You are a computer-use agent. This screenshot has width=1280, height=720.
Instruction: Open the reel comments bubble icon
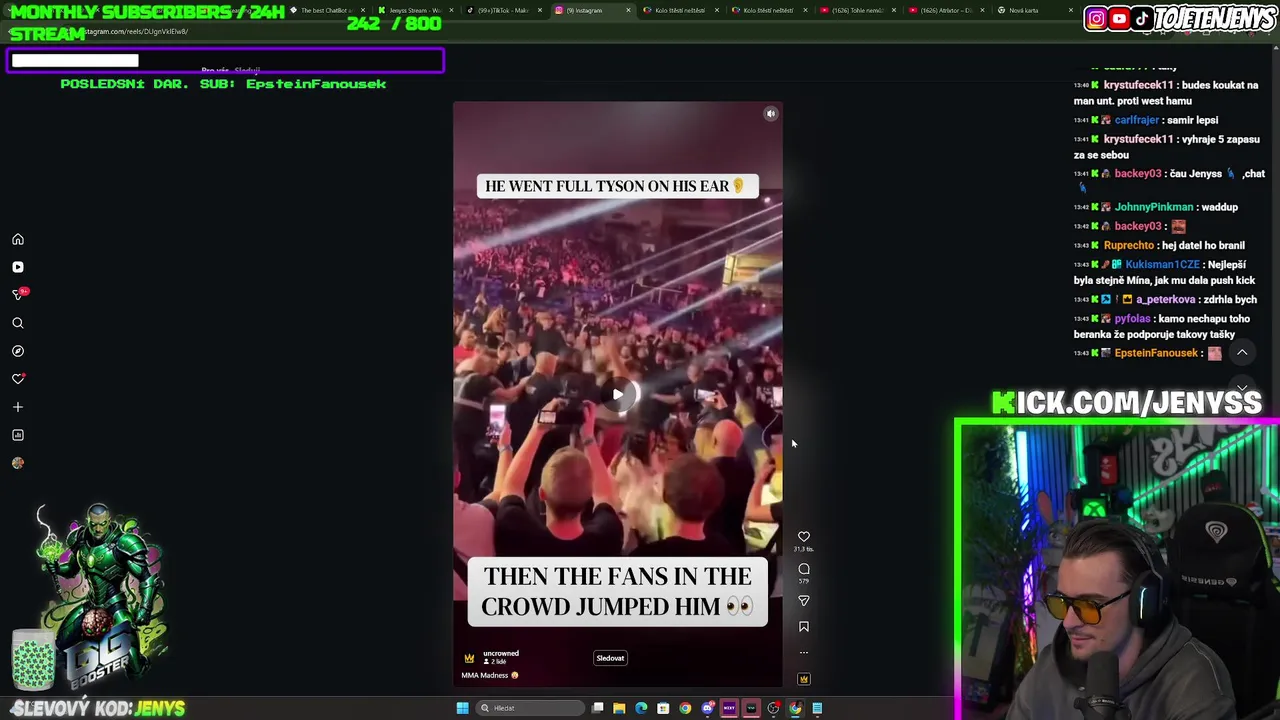pyautogui.click(x=804, y=569)
